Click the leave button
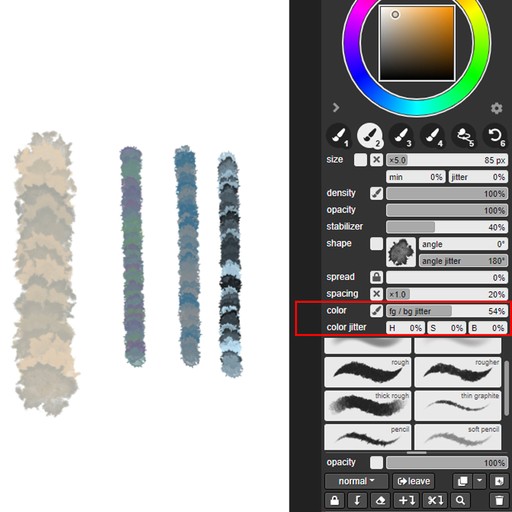 tap(413, 481)
